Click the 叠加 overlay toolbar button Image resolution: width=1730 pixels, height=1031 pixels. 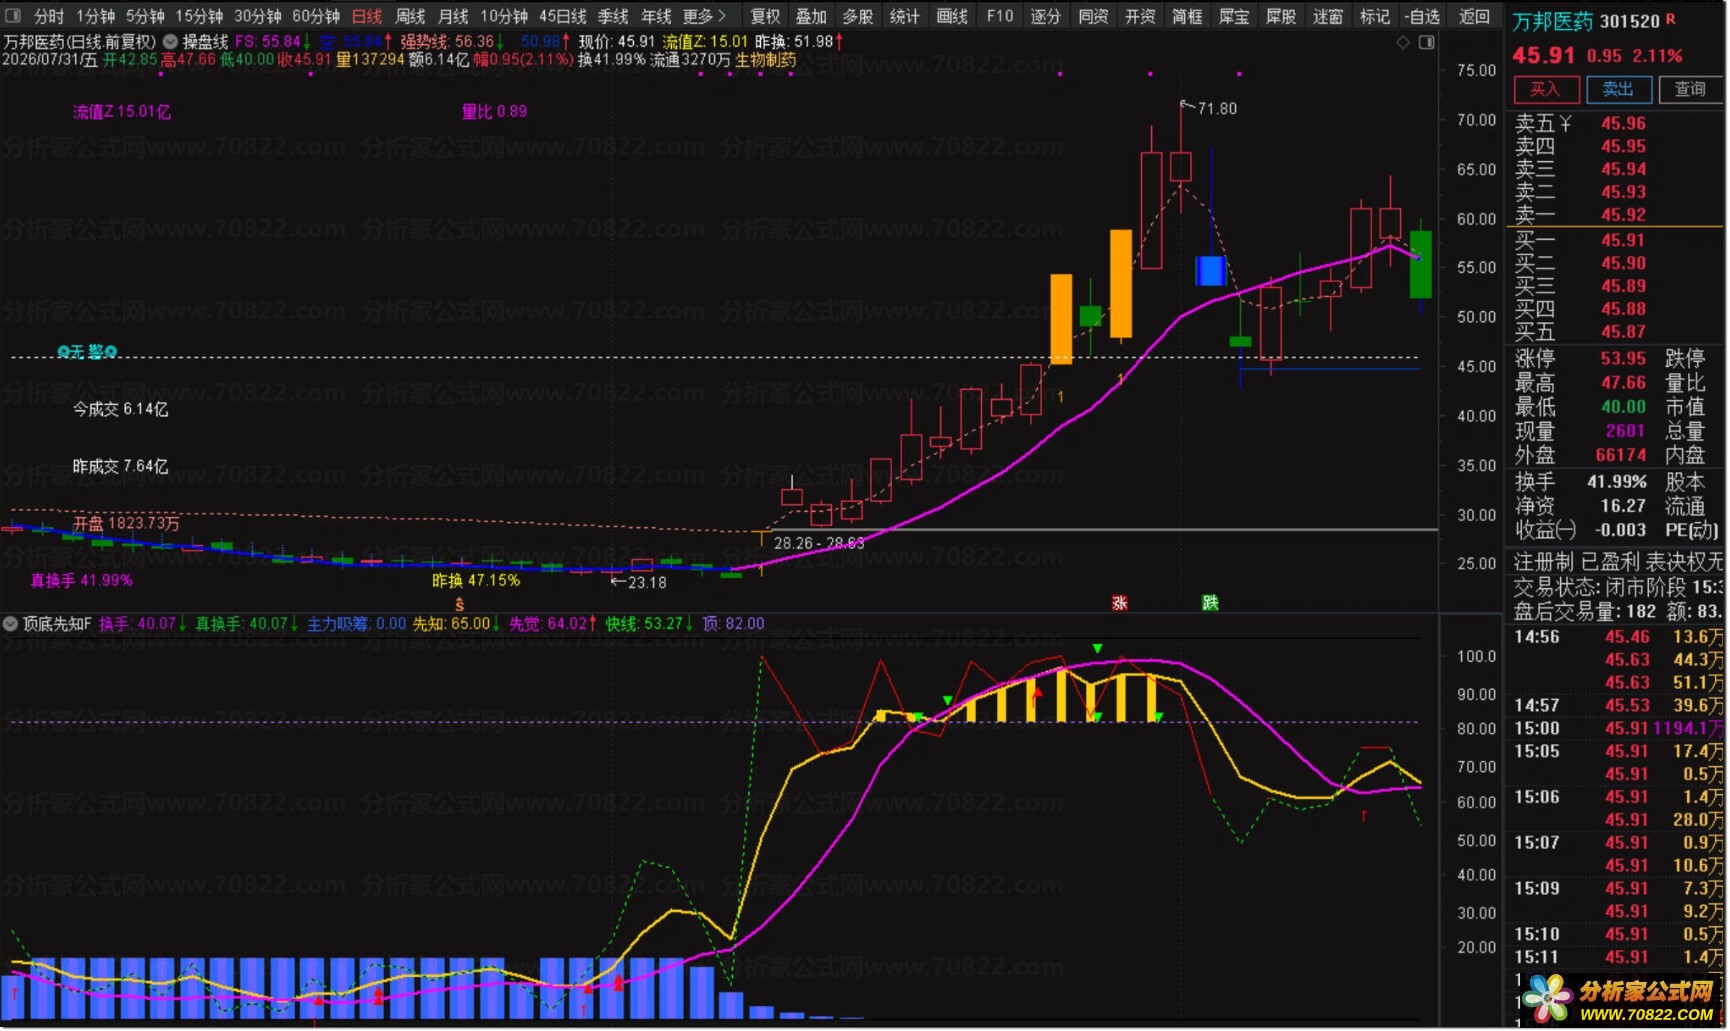[x=811, y=16]
